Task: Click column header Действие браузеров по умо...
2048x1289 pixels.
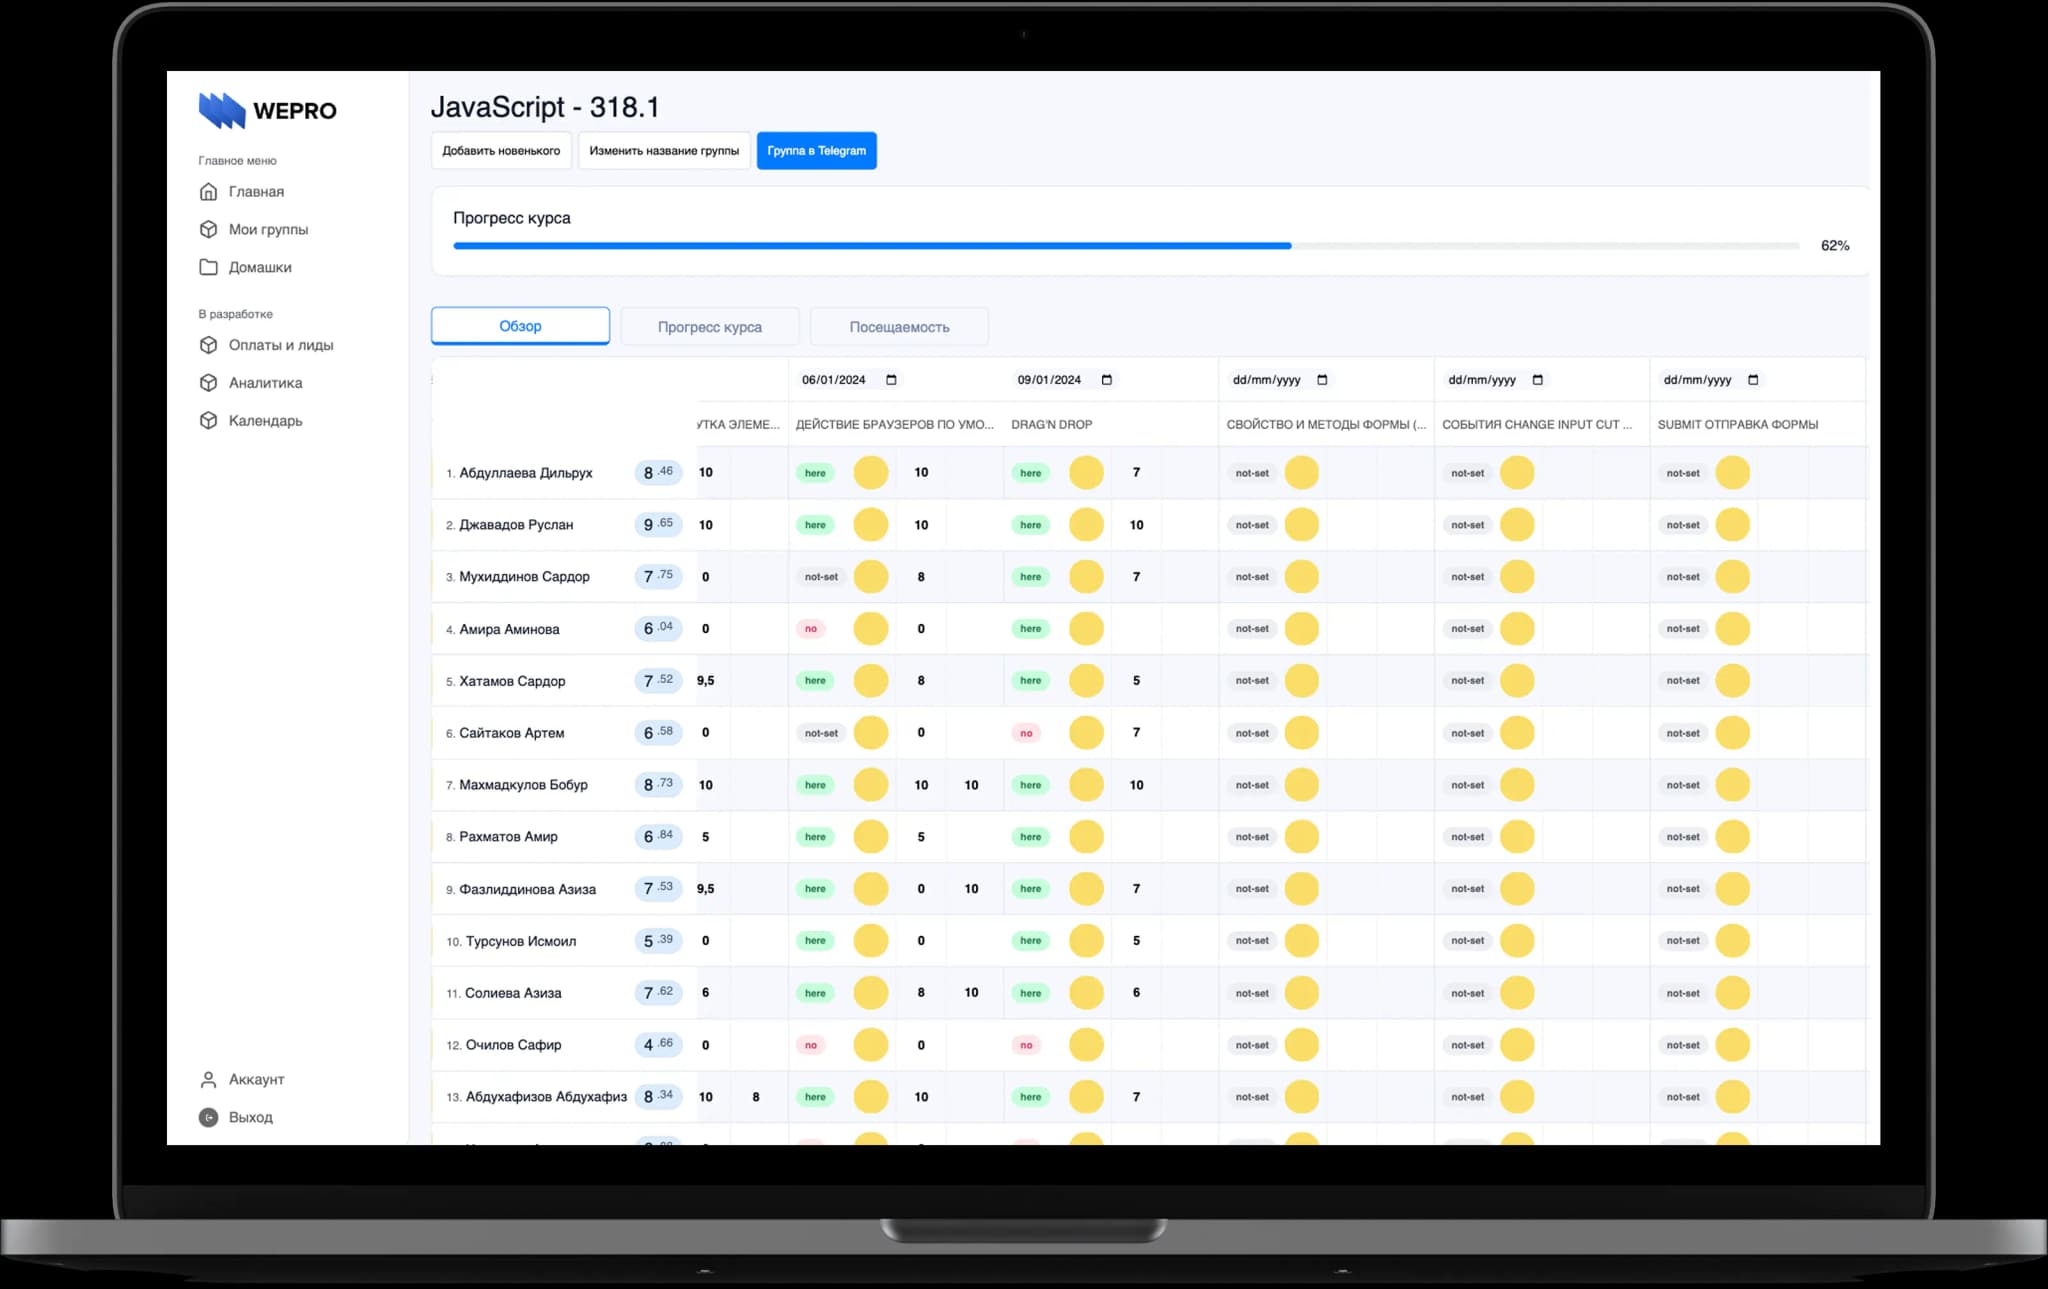Action: [x=894, y=425]
